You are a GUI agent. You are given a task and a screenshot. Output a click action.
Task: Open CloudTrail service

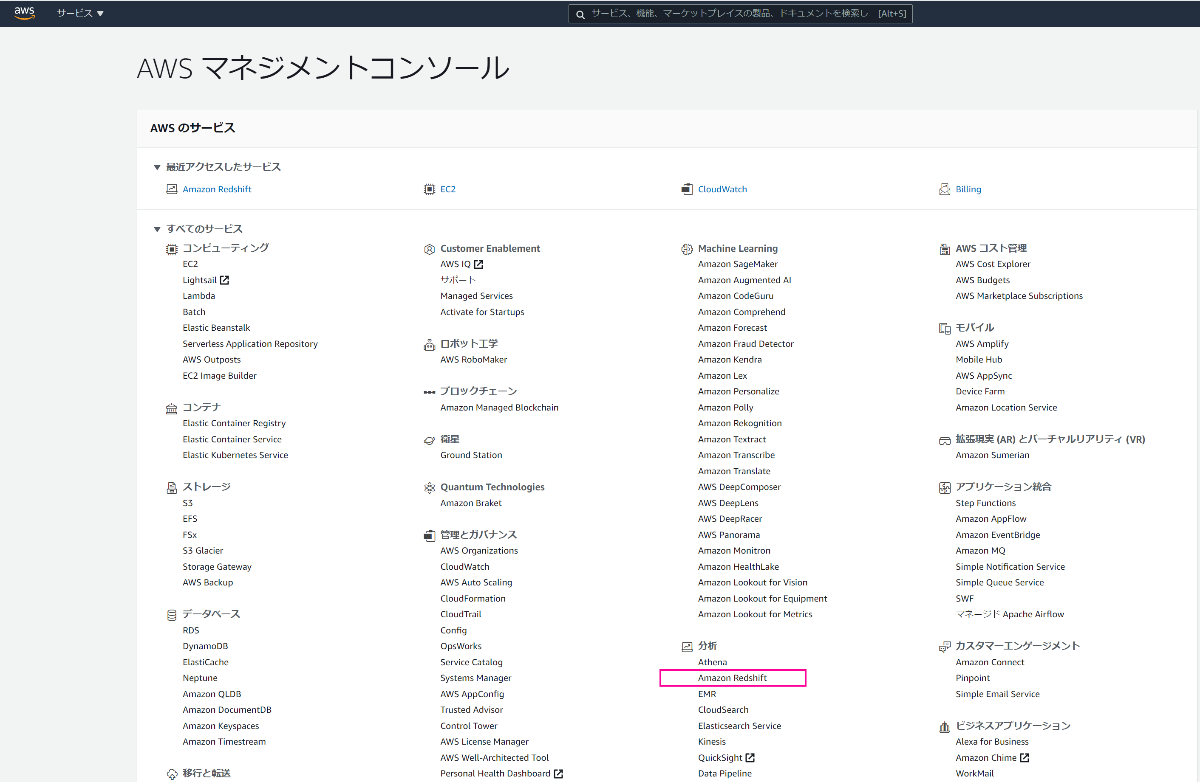461,614
